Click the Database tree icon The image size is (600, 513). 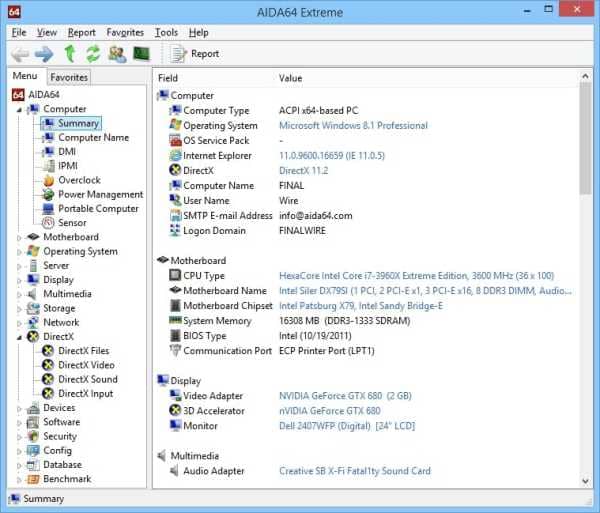[33, 465]
